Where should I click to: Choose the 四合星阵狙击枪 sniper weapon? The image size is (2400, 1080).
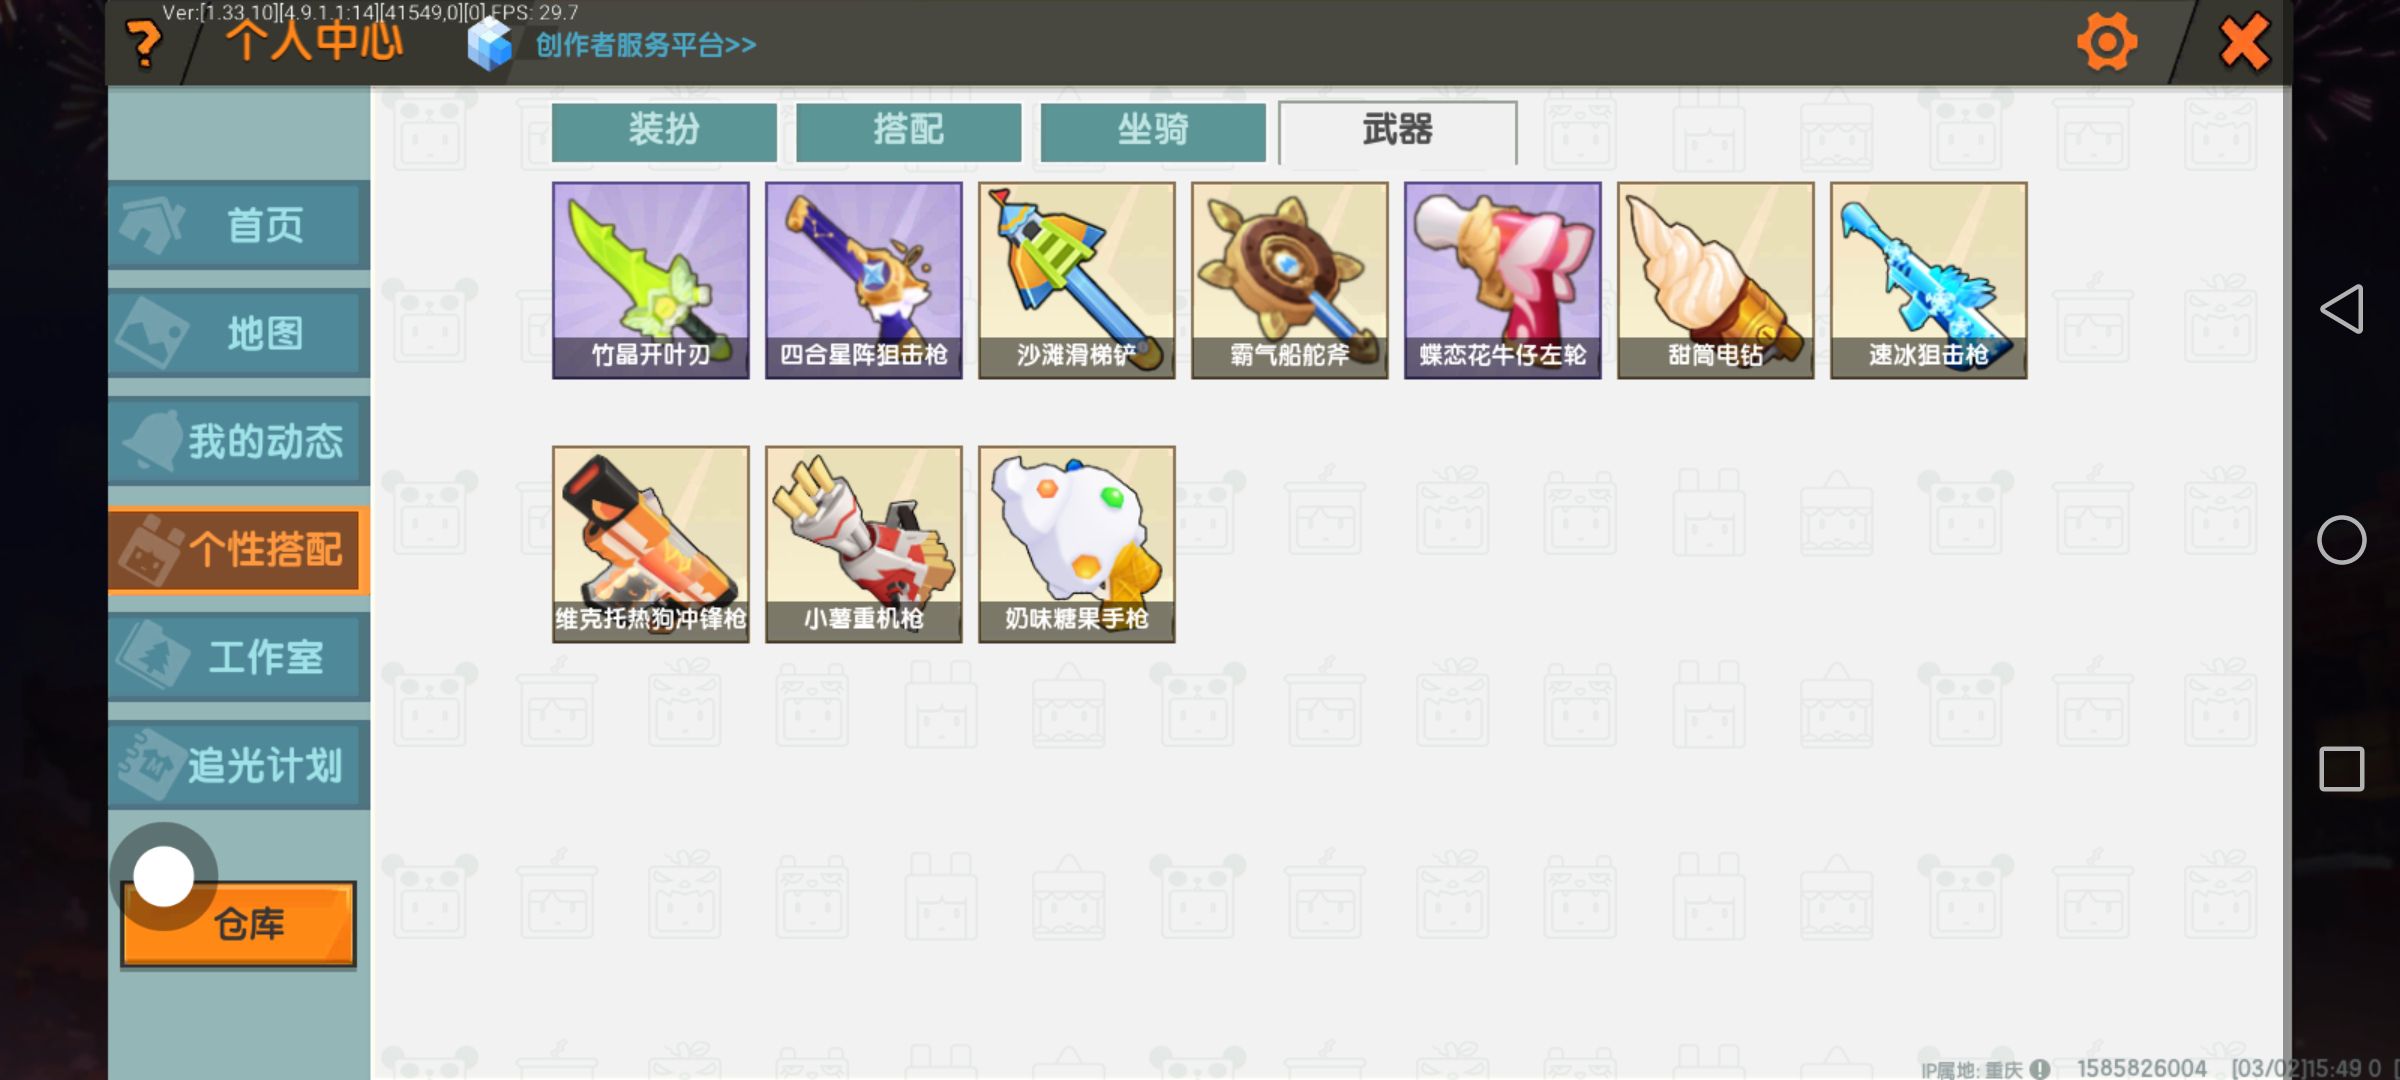click(x=864, y=280)
